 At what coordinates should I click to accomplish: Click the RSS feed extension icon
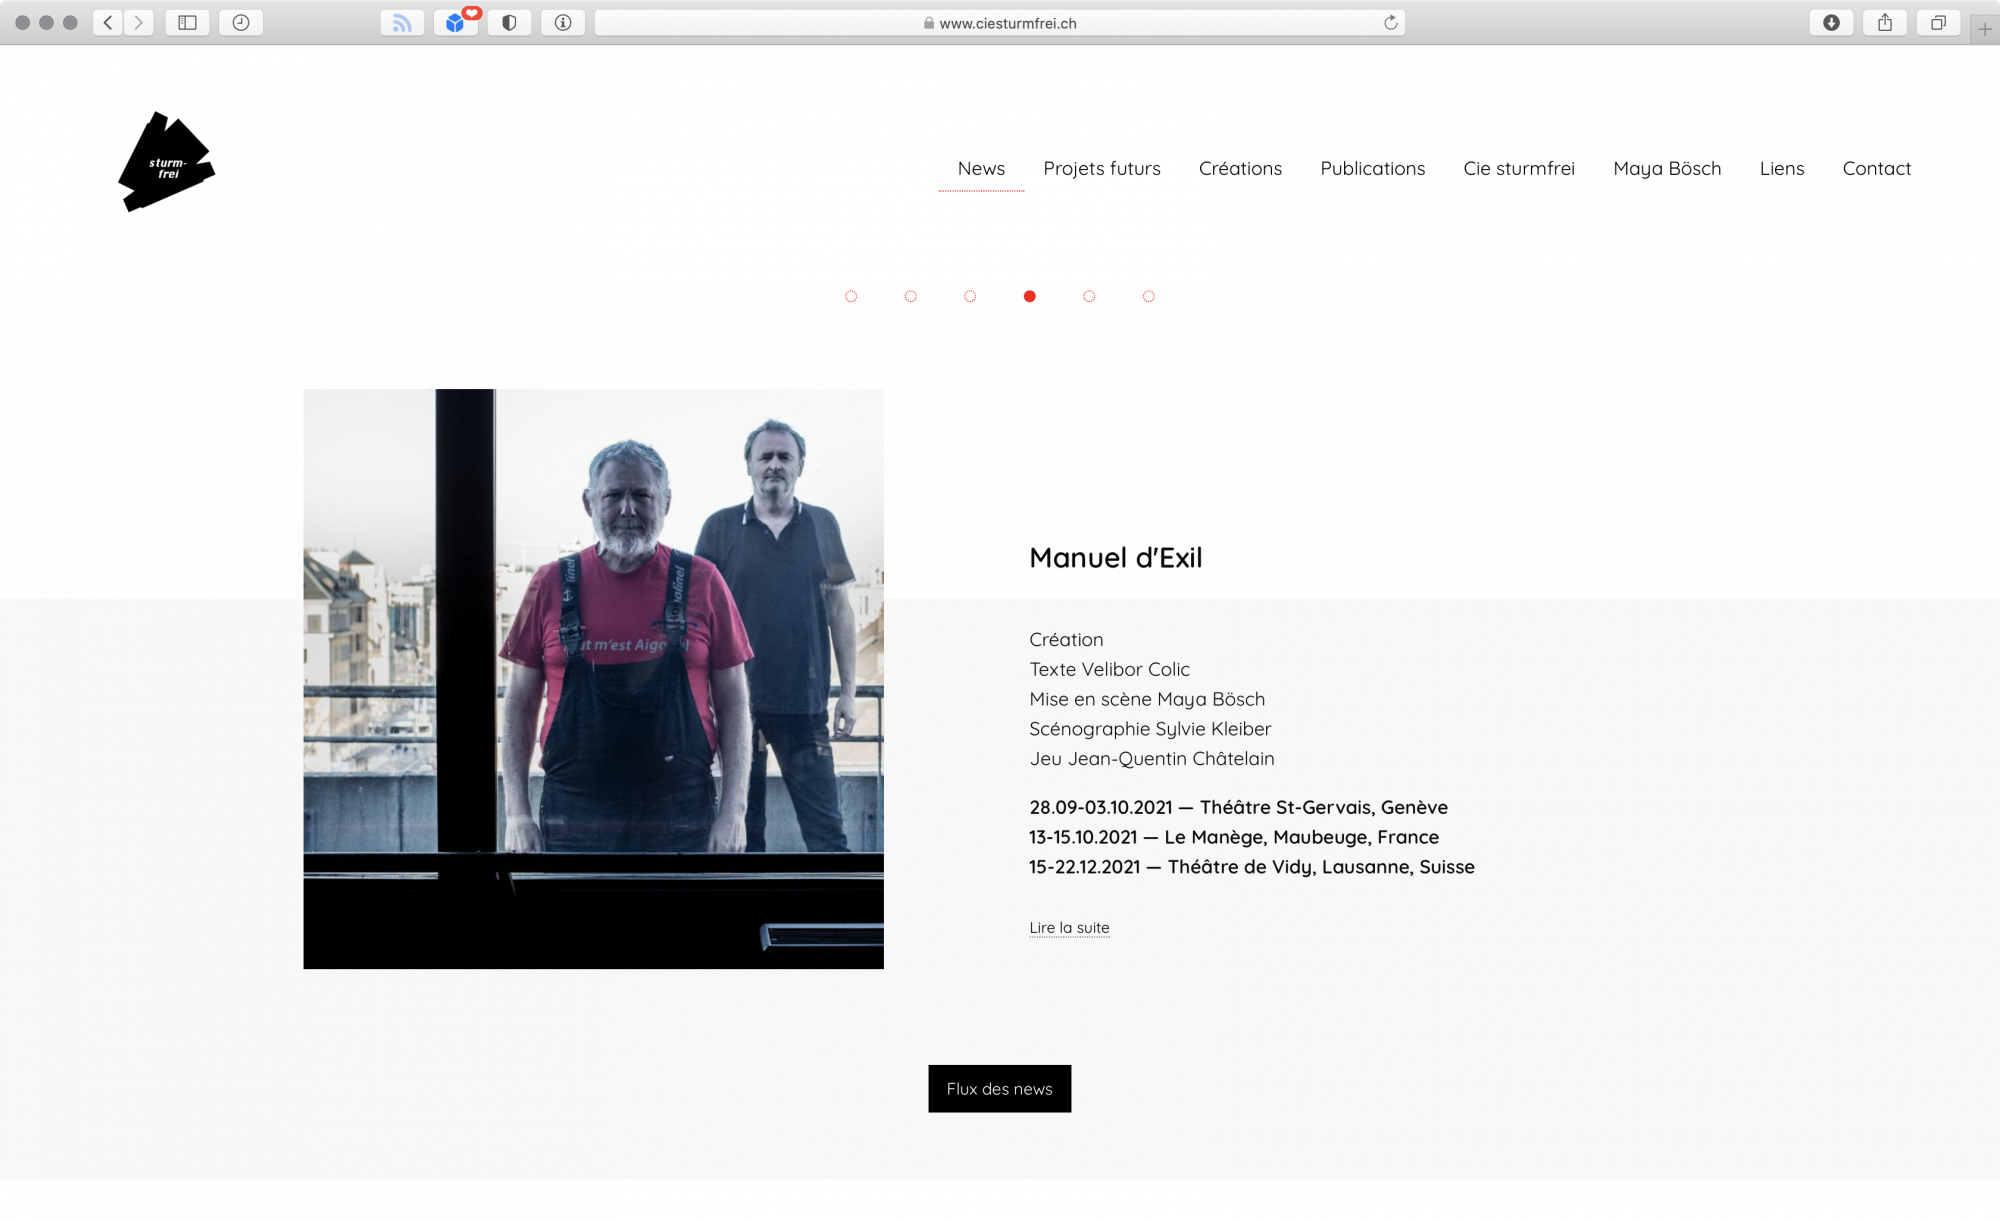click(x=402, y=22)
